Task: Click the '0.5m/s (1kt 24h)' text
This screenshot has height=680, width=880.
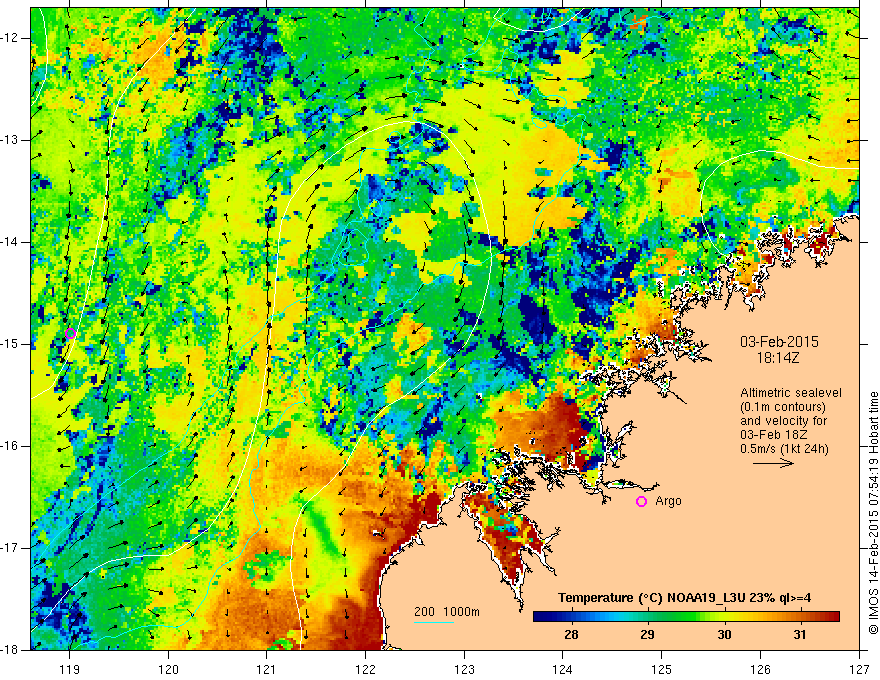Action: pyautogui.click(x=784, y=448)
